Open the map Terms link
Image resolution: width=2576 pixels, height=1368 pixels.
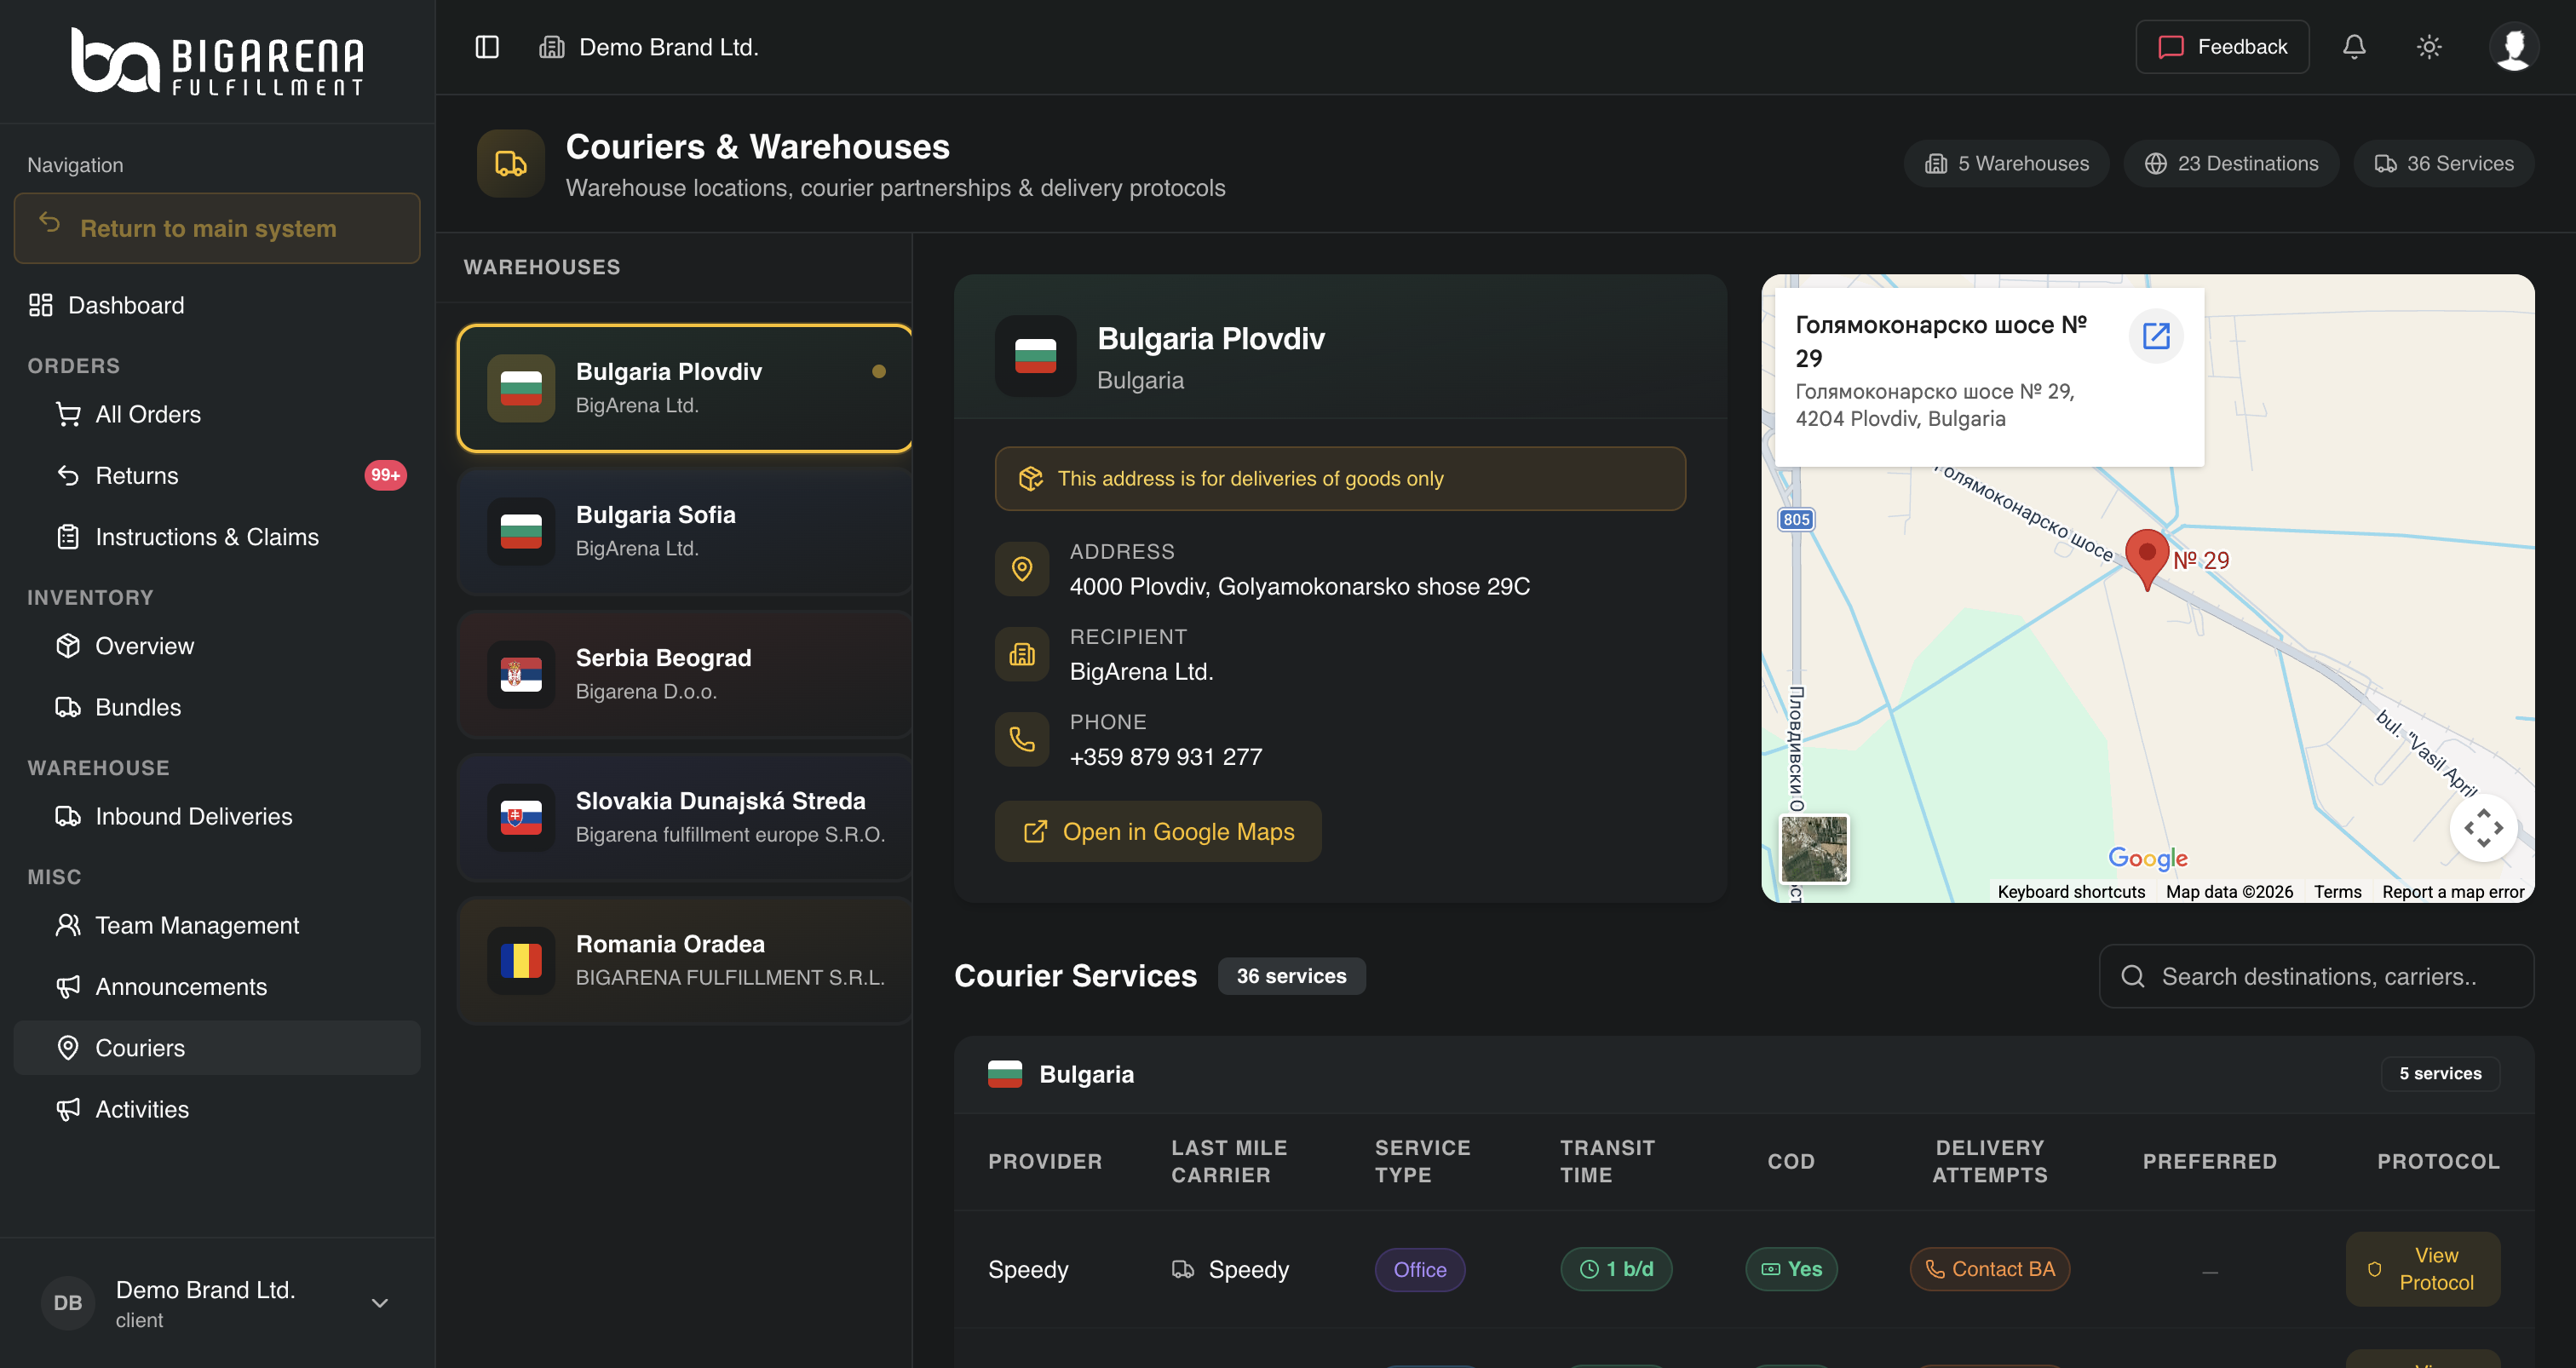coord(2338,892)
